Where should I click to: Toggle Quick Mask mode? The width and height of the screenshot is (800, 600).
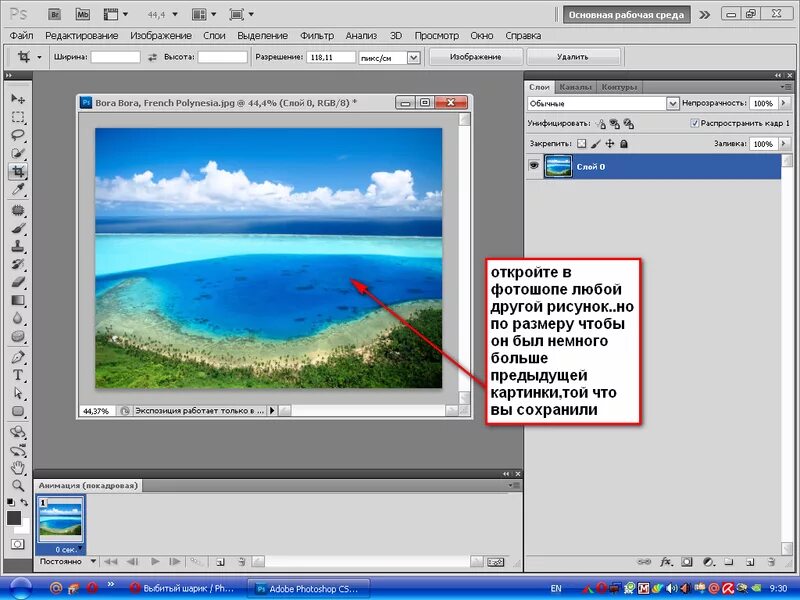17,544
